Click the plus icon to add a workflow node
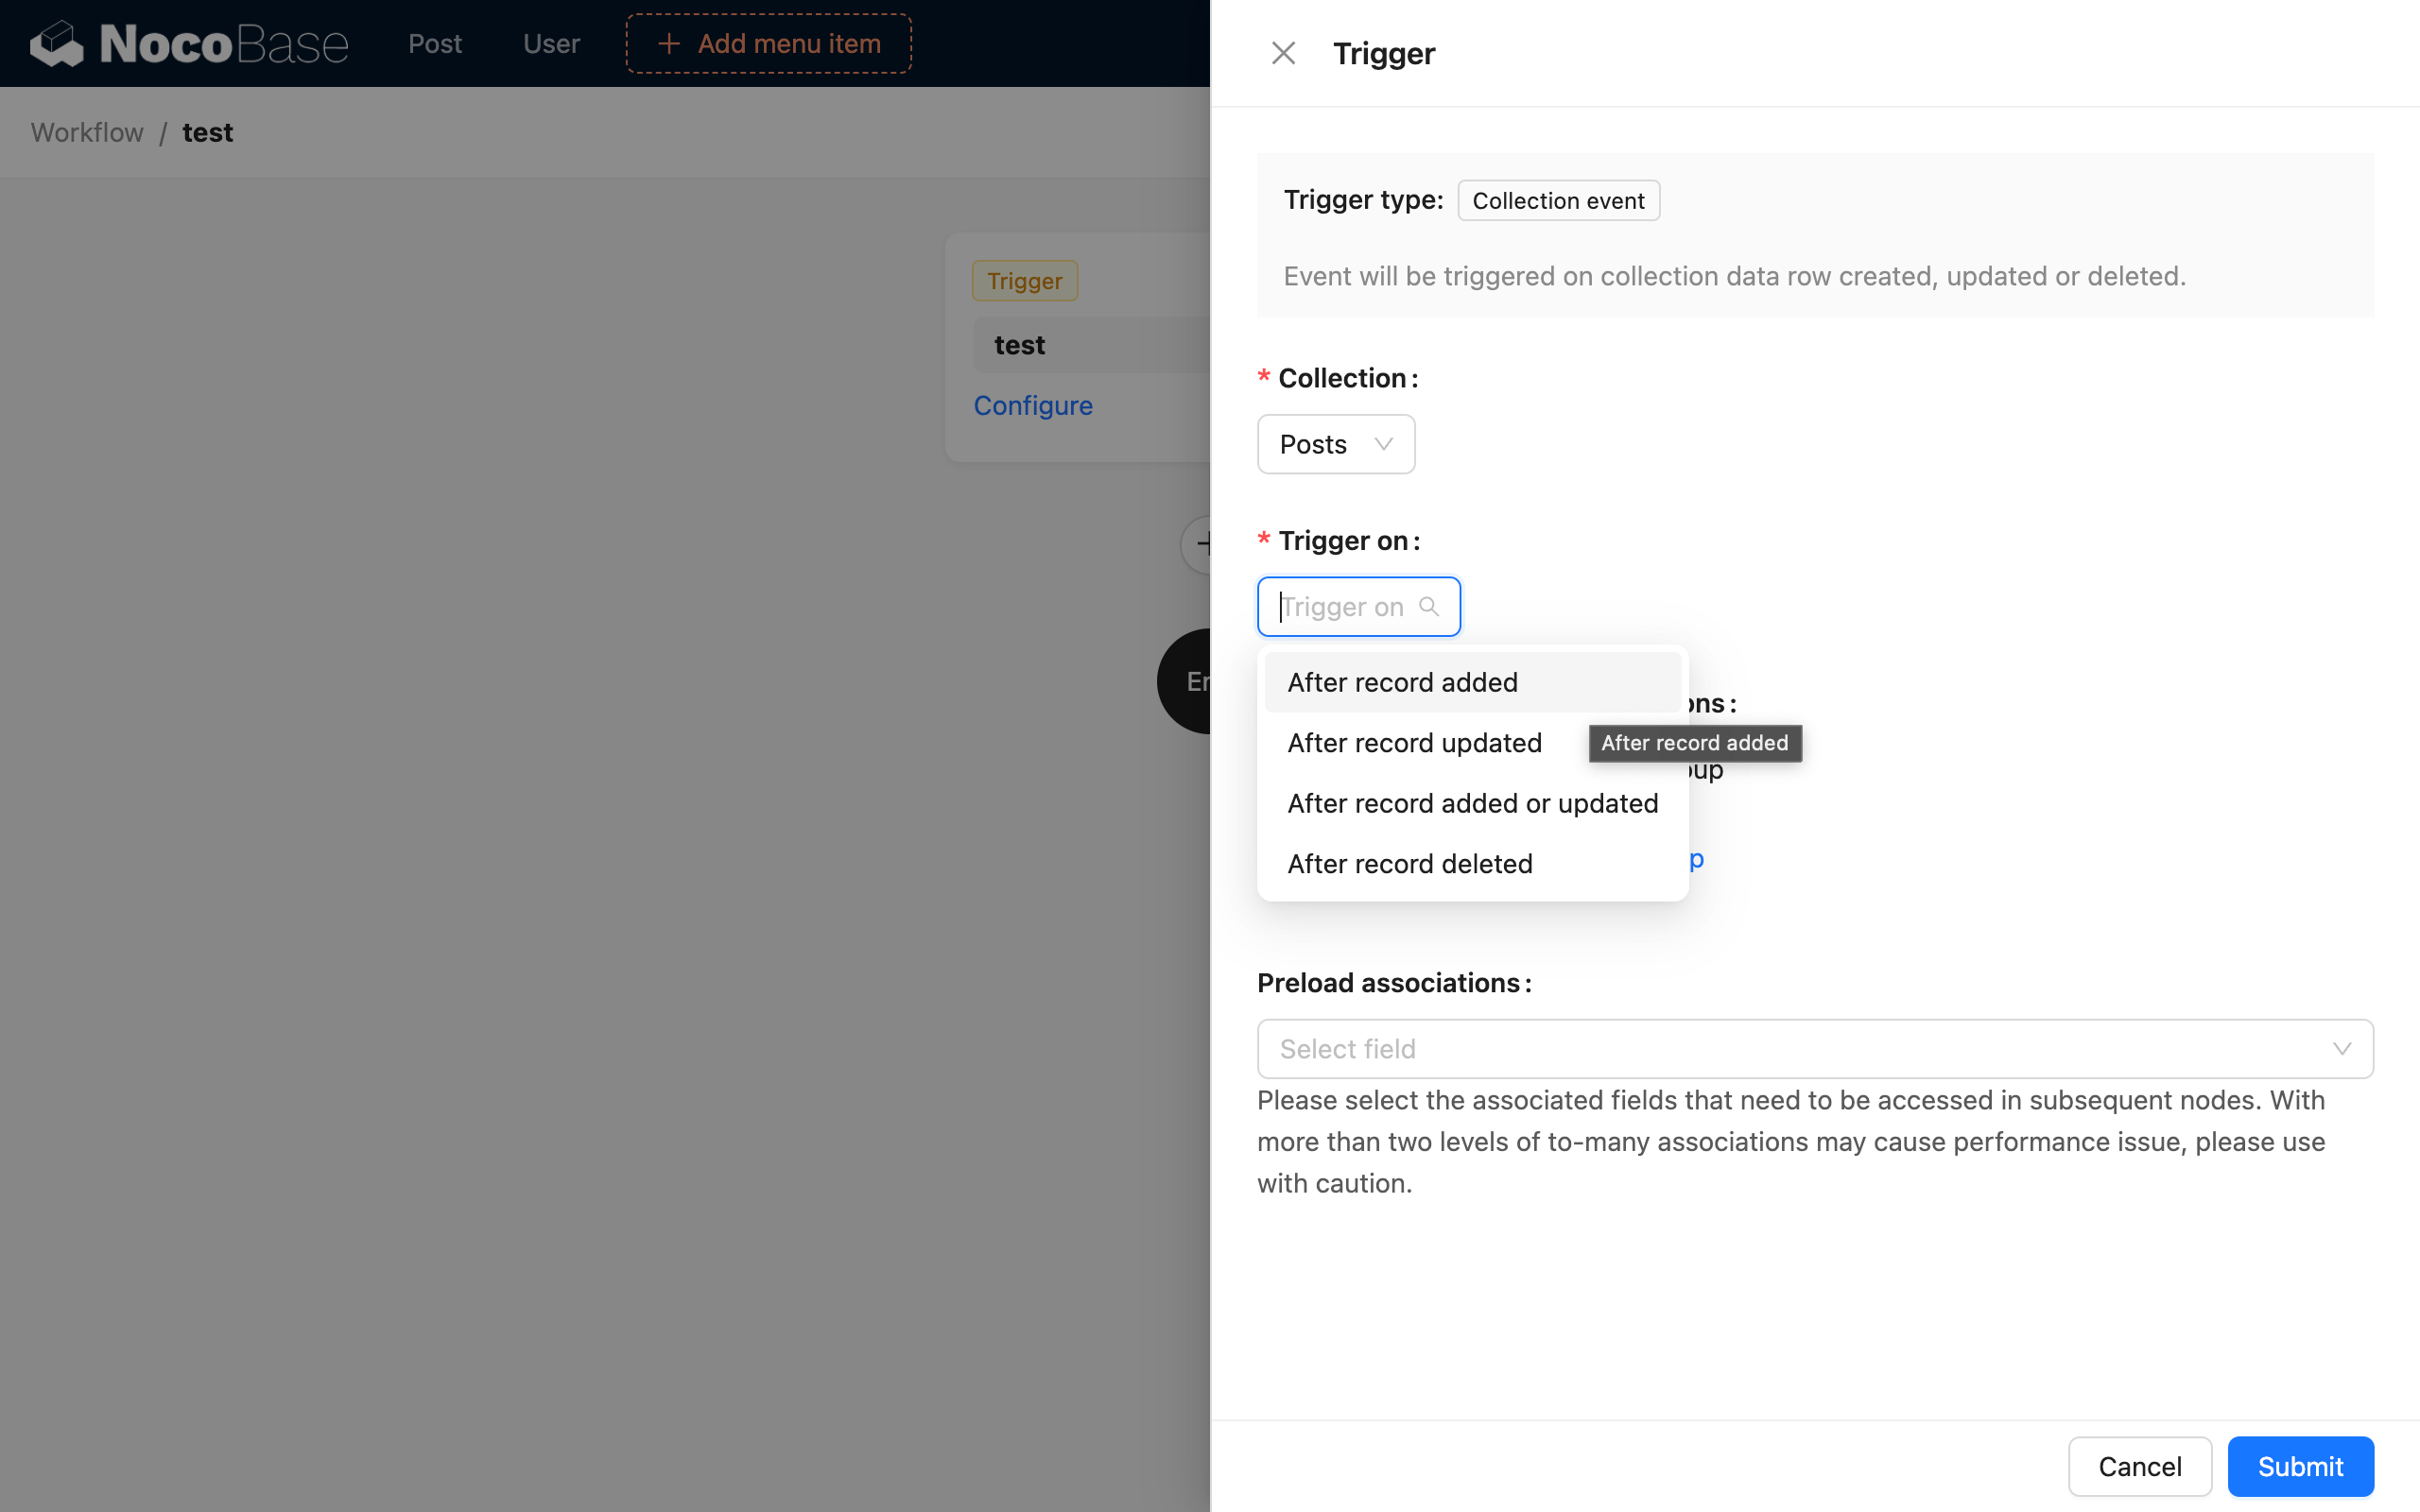The image size is (2420, 1512). pos(1207,545)
